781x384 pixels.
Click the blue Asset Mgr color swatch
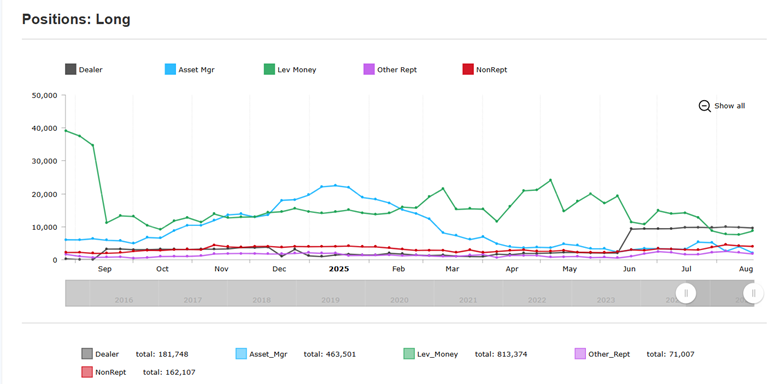point(170,70)
